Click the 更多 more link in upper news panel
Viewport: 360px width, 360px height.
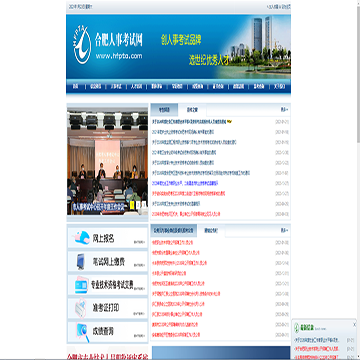(x=284, y=109)
